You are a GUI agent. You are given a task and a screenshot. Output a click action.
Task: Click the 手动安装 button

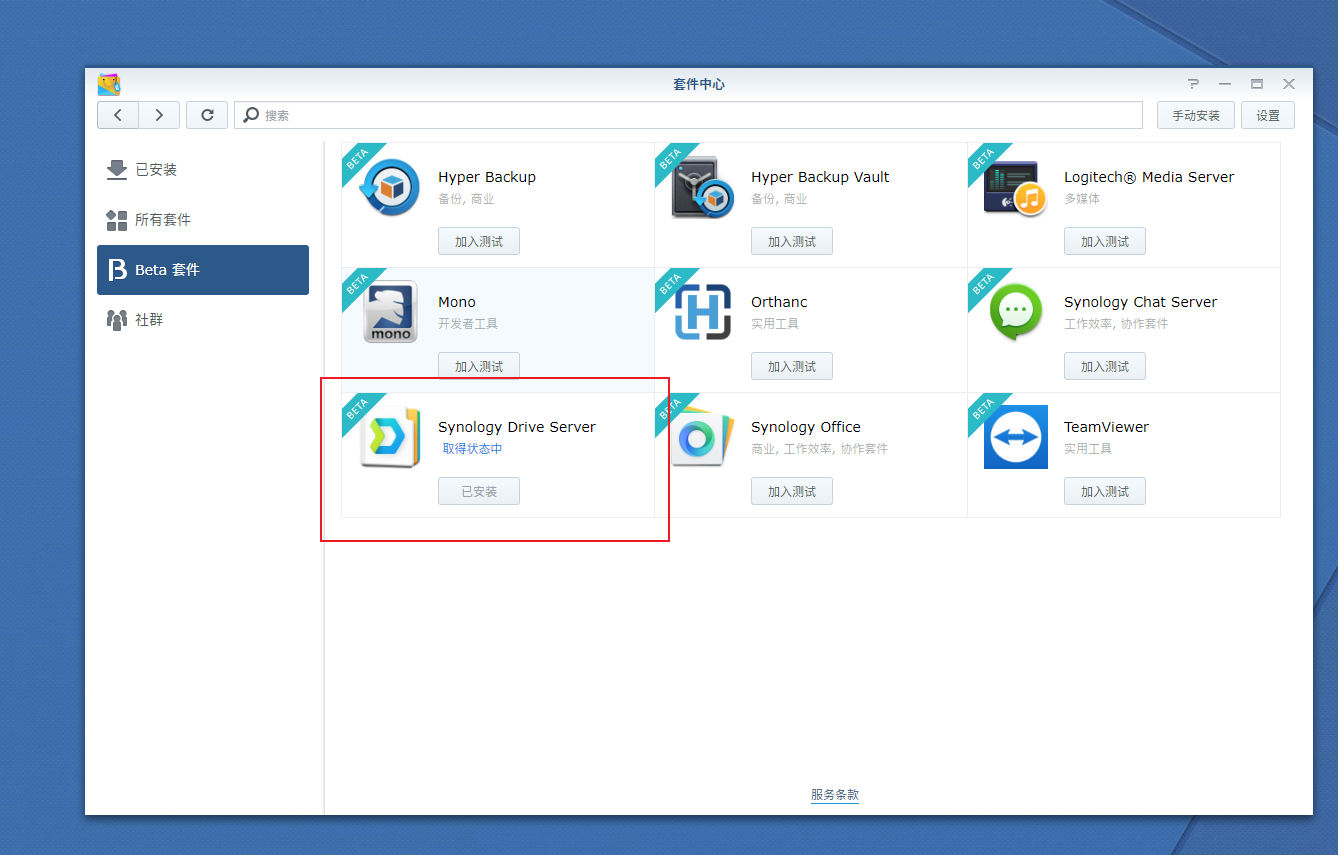click(x=1196, y=115)
